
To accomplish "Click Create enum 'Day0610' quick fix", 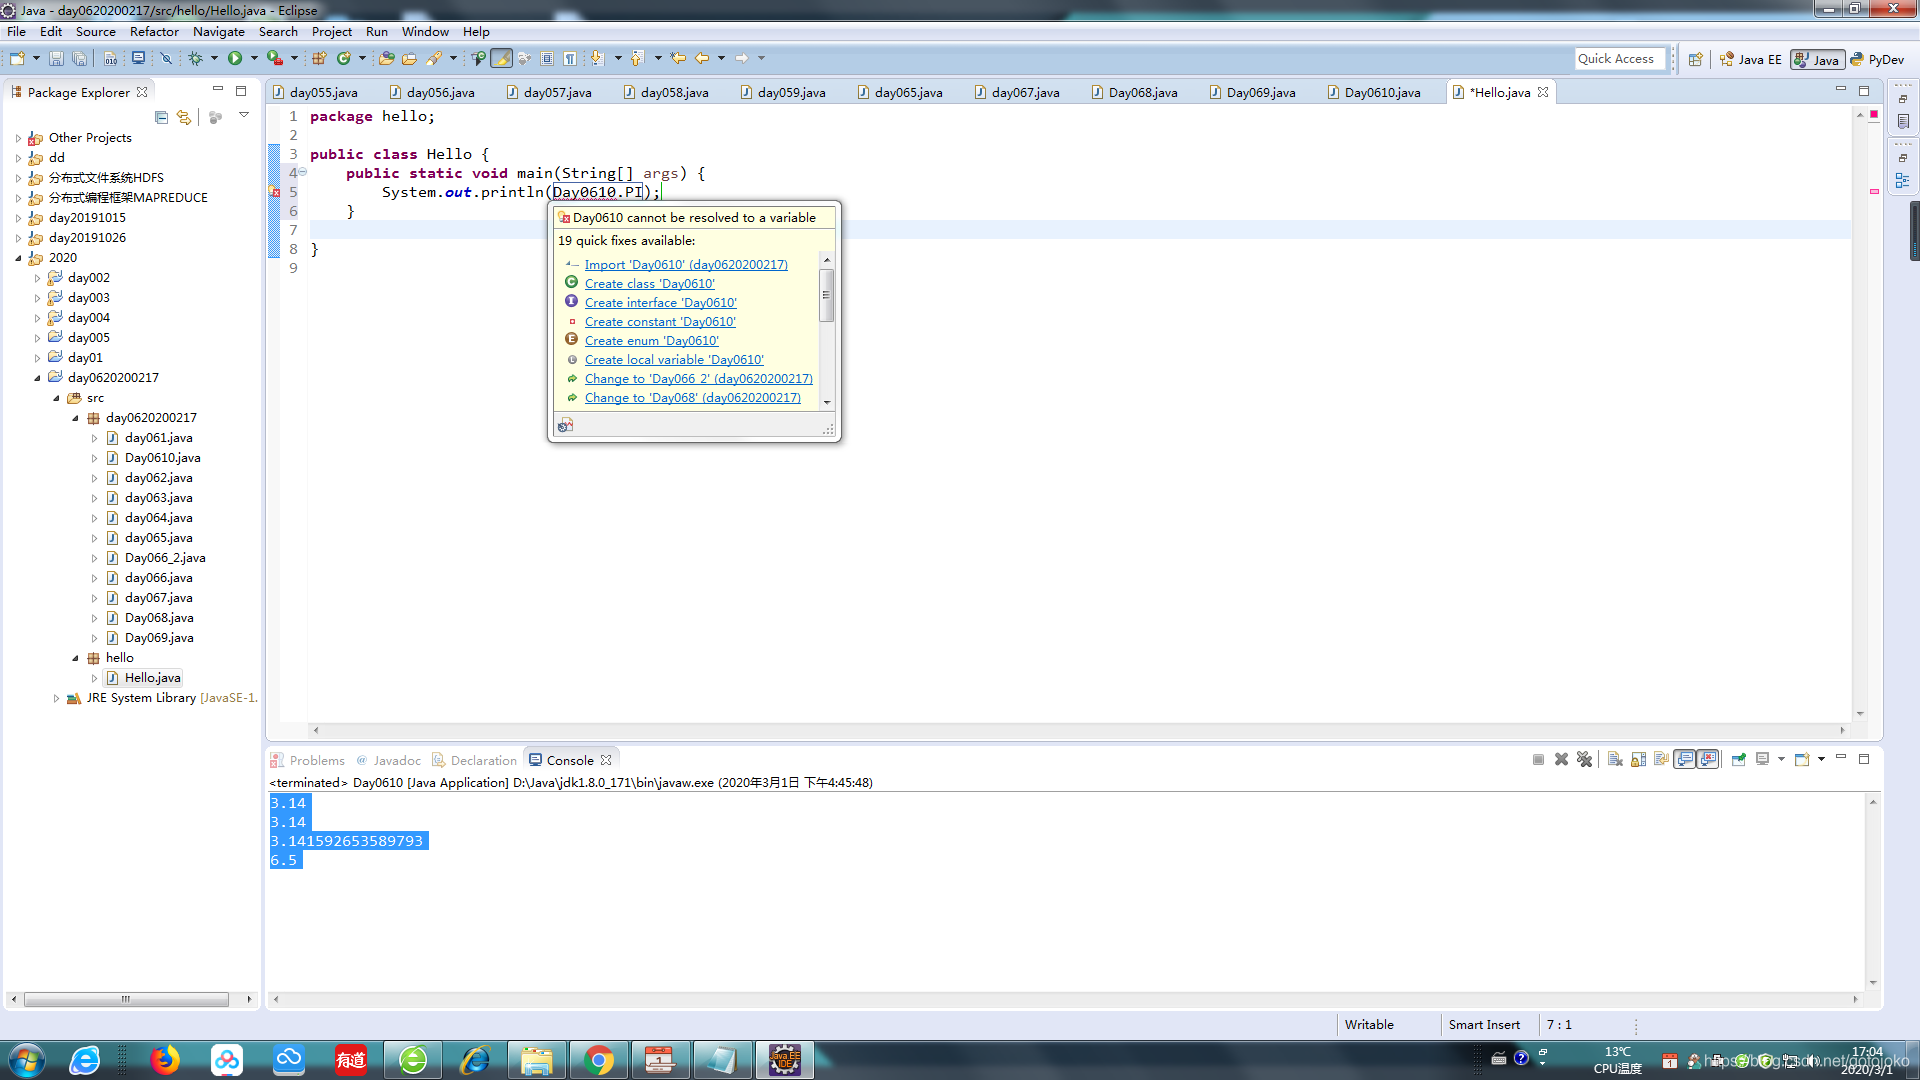I will point(651,341).
